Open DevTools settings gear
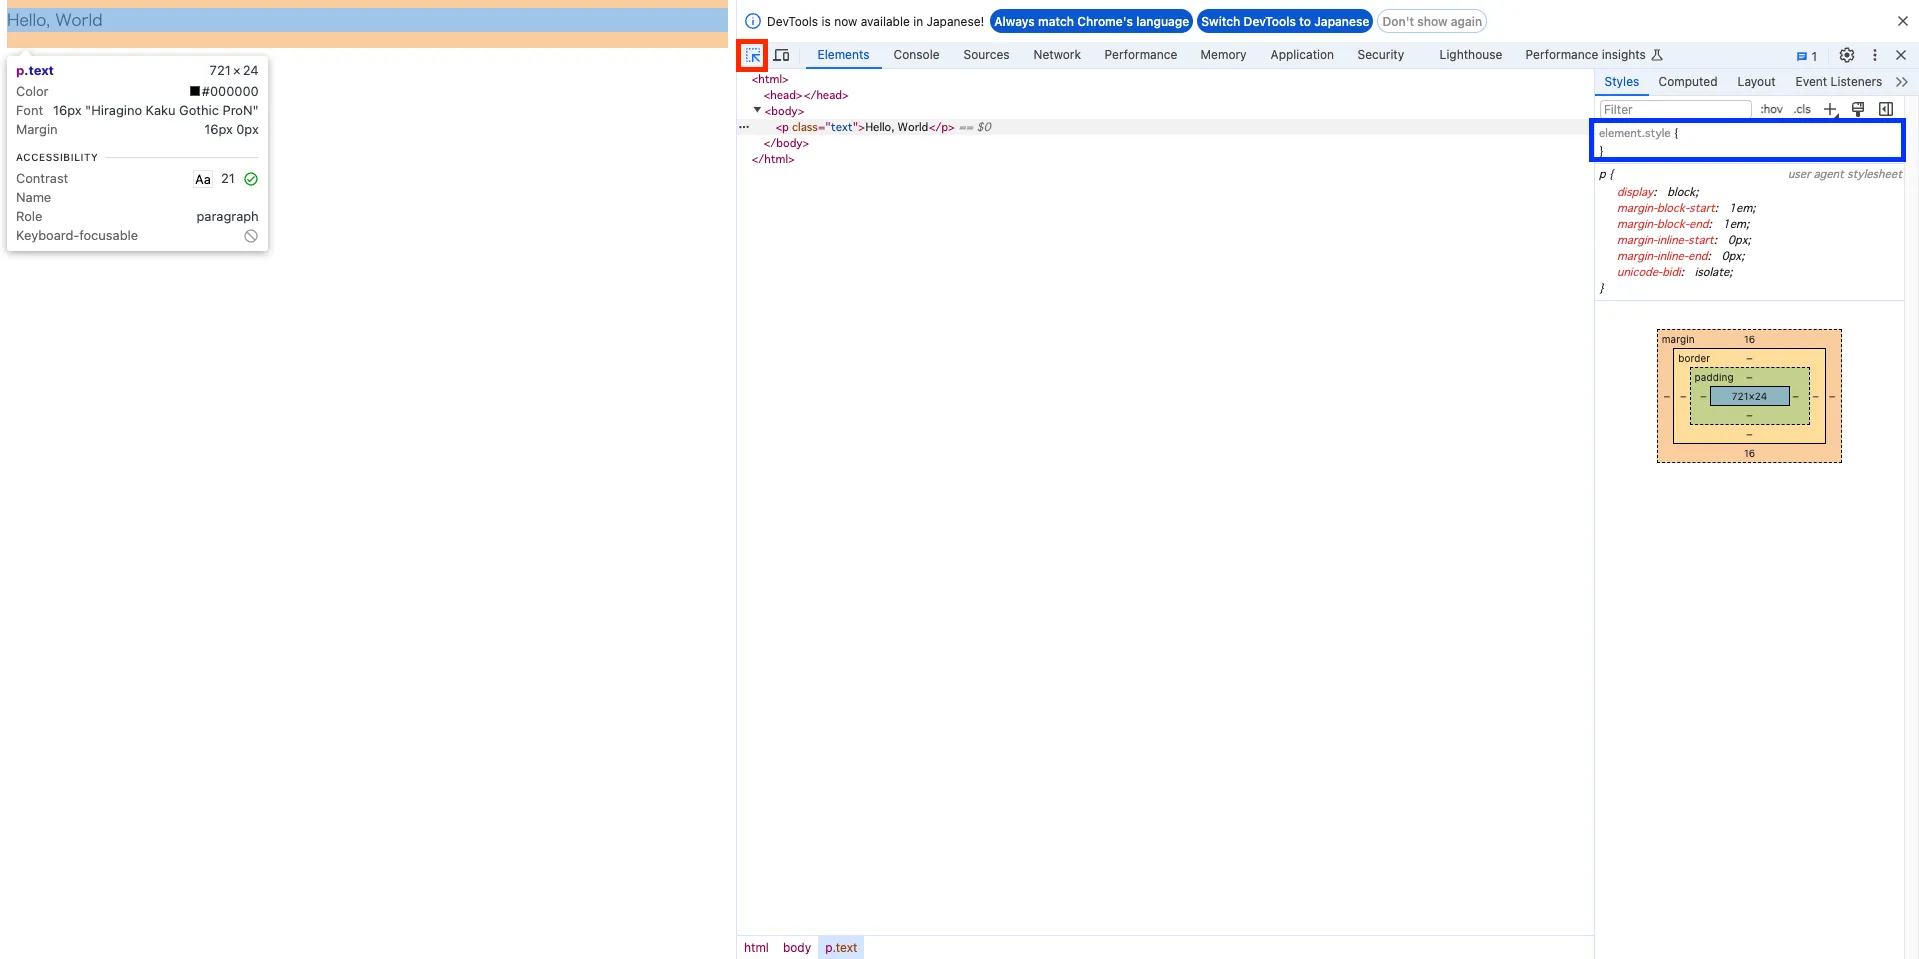 click(1847, 55)
